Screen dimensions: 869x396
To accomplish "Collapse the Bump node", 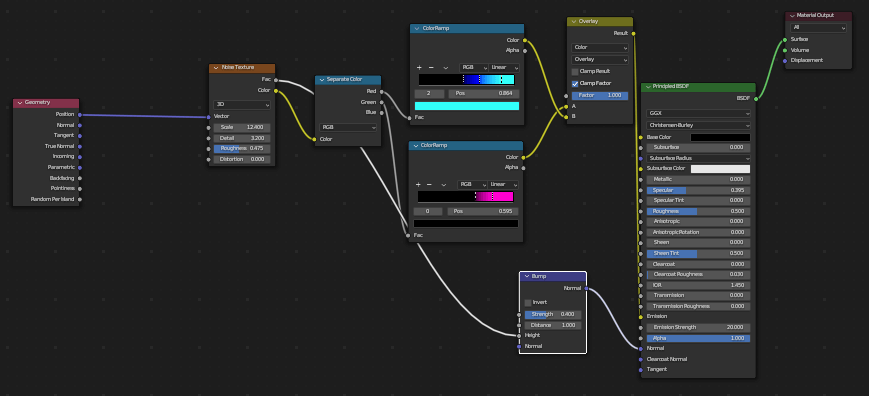I will pyautogui.click(x=526, y=276).
